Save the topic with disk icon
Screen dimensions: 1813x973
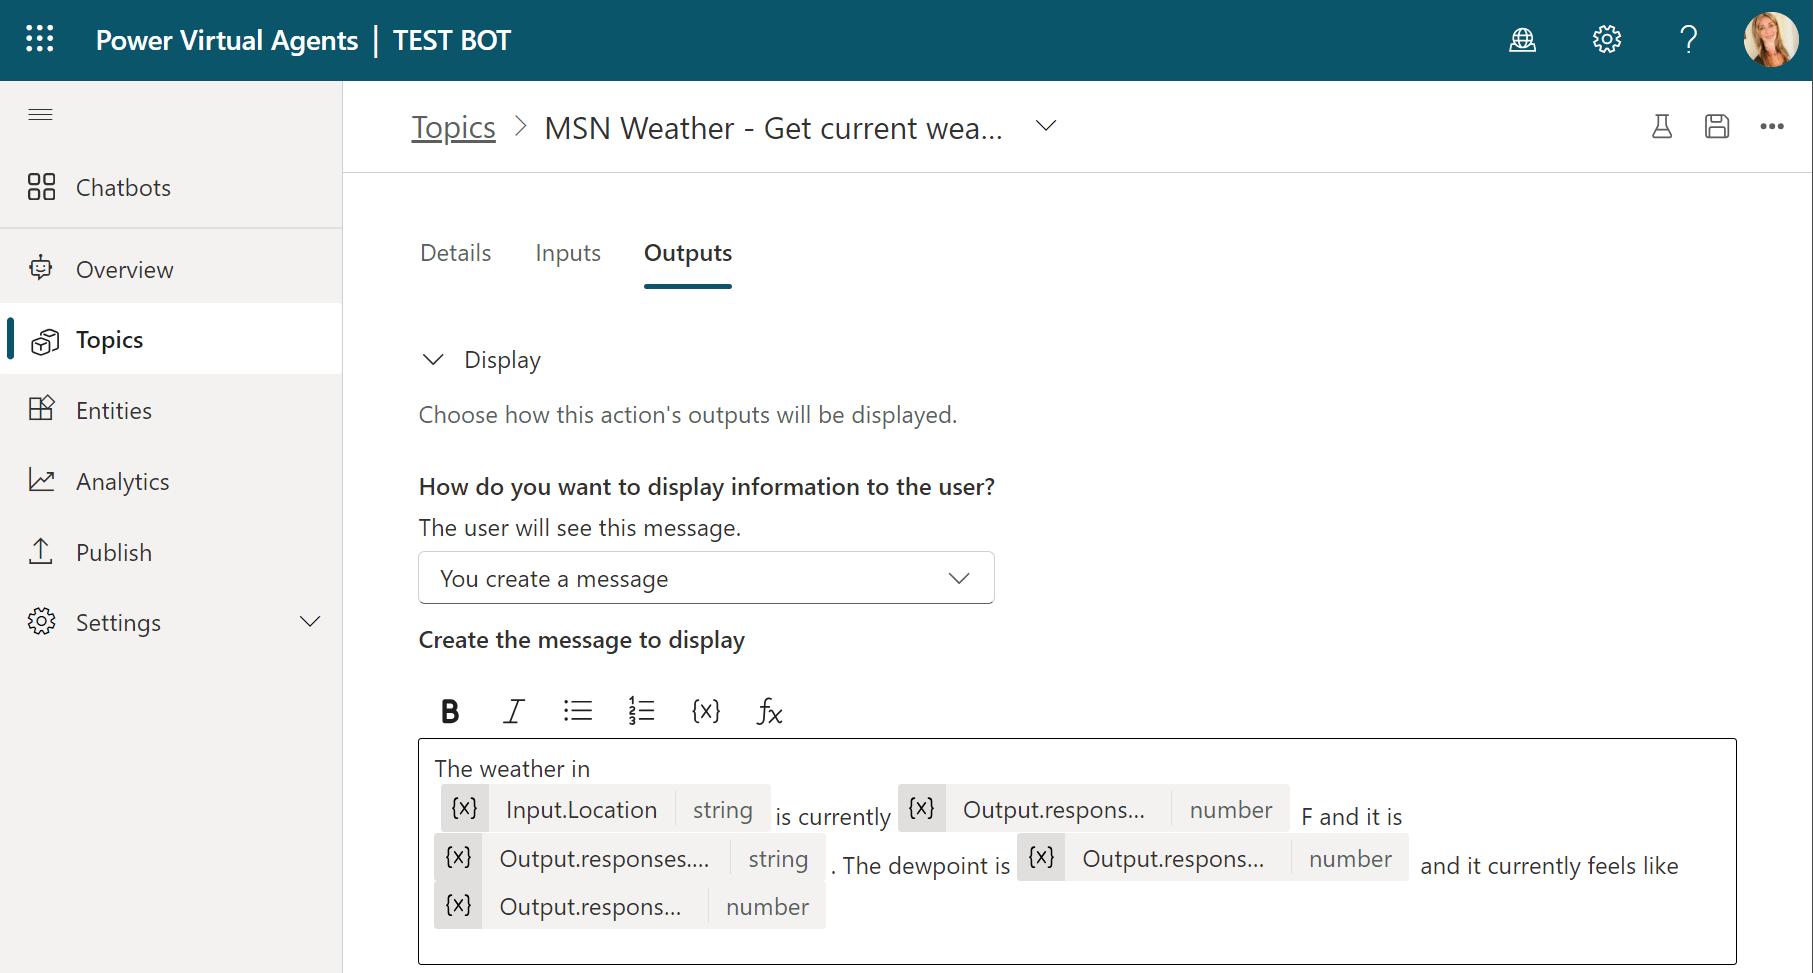point(1717,126)
